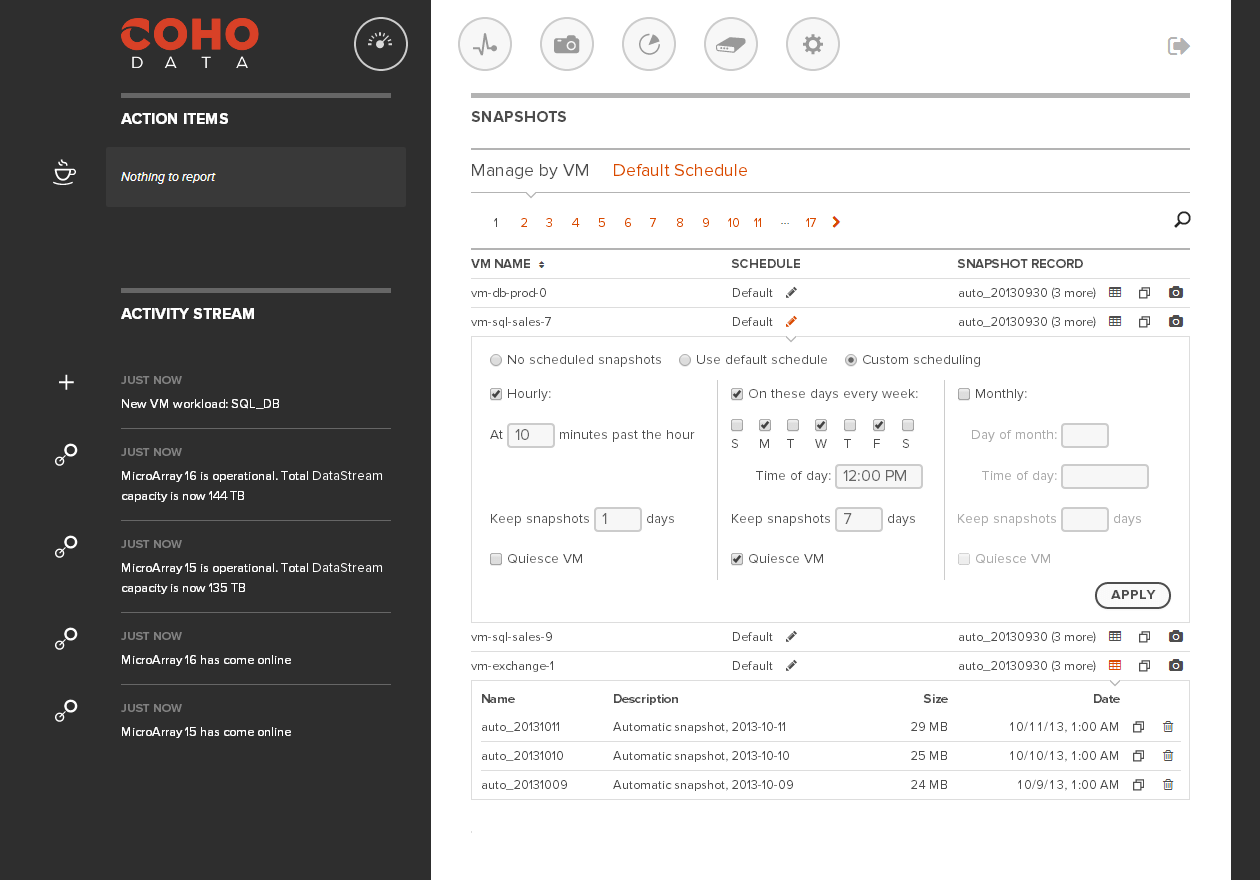The height and width of the screenshot is (880, 1260).
Task: Take snapshot of vm-db-prod-0 with camera icon
Action: coord(1176,293)
